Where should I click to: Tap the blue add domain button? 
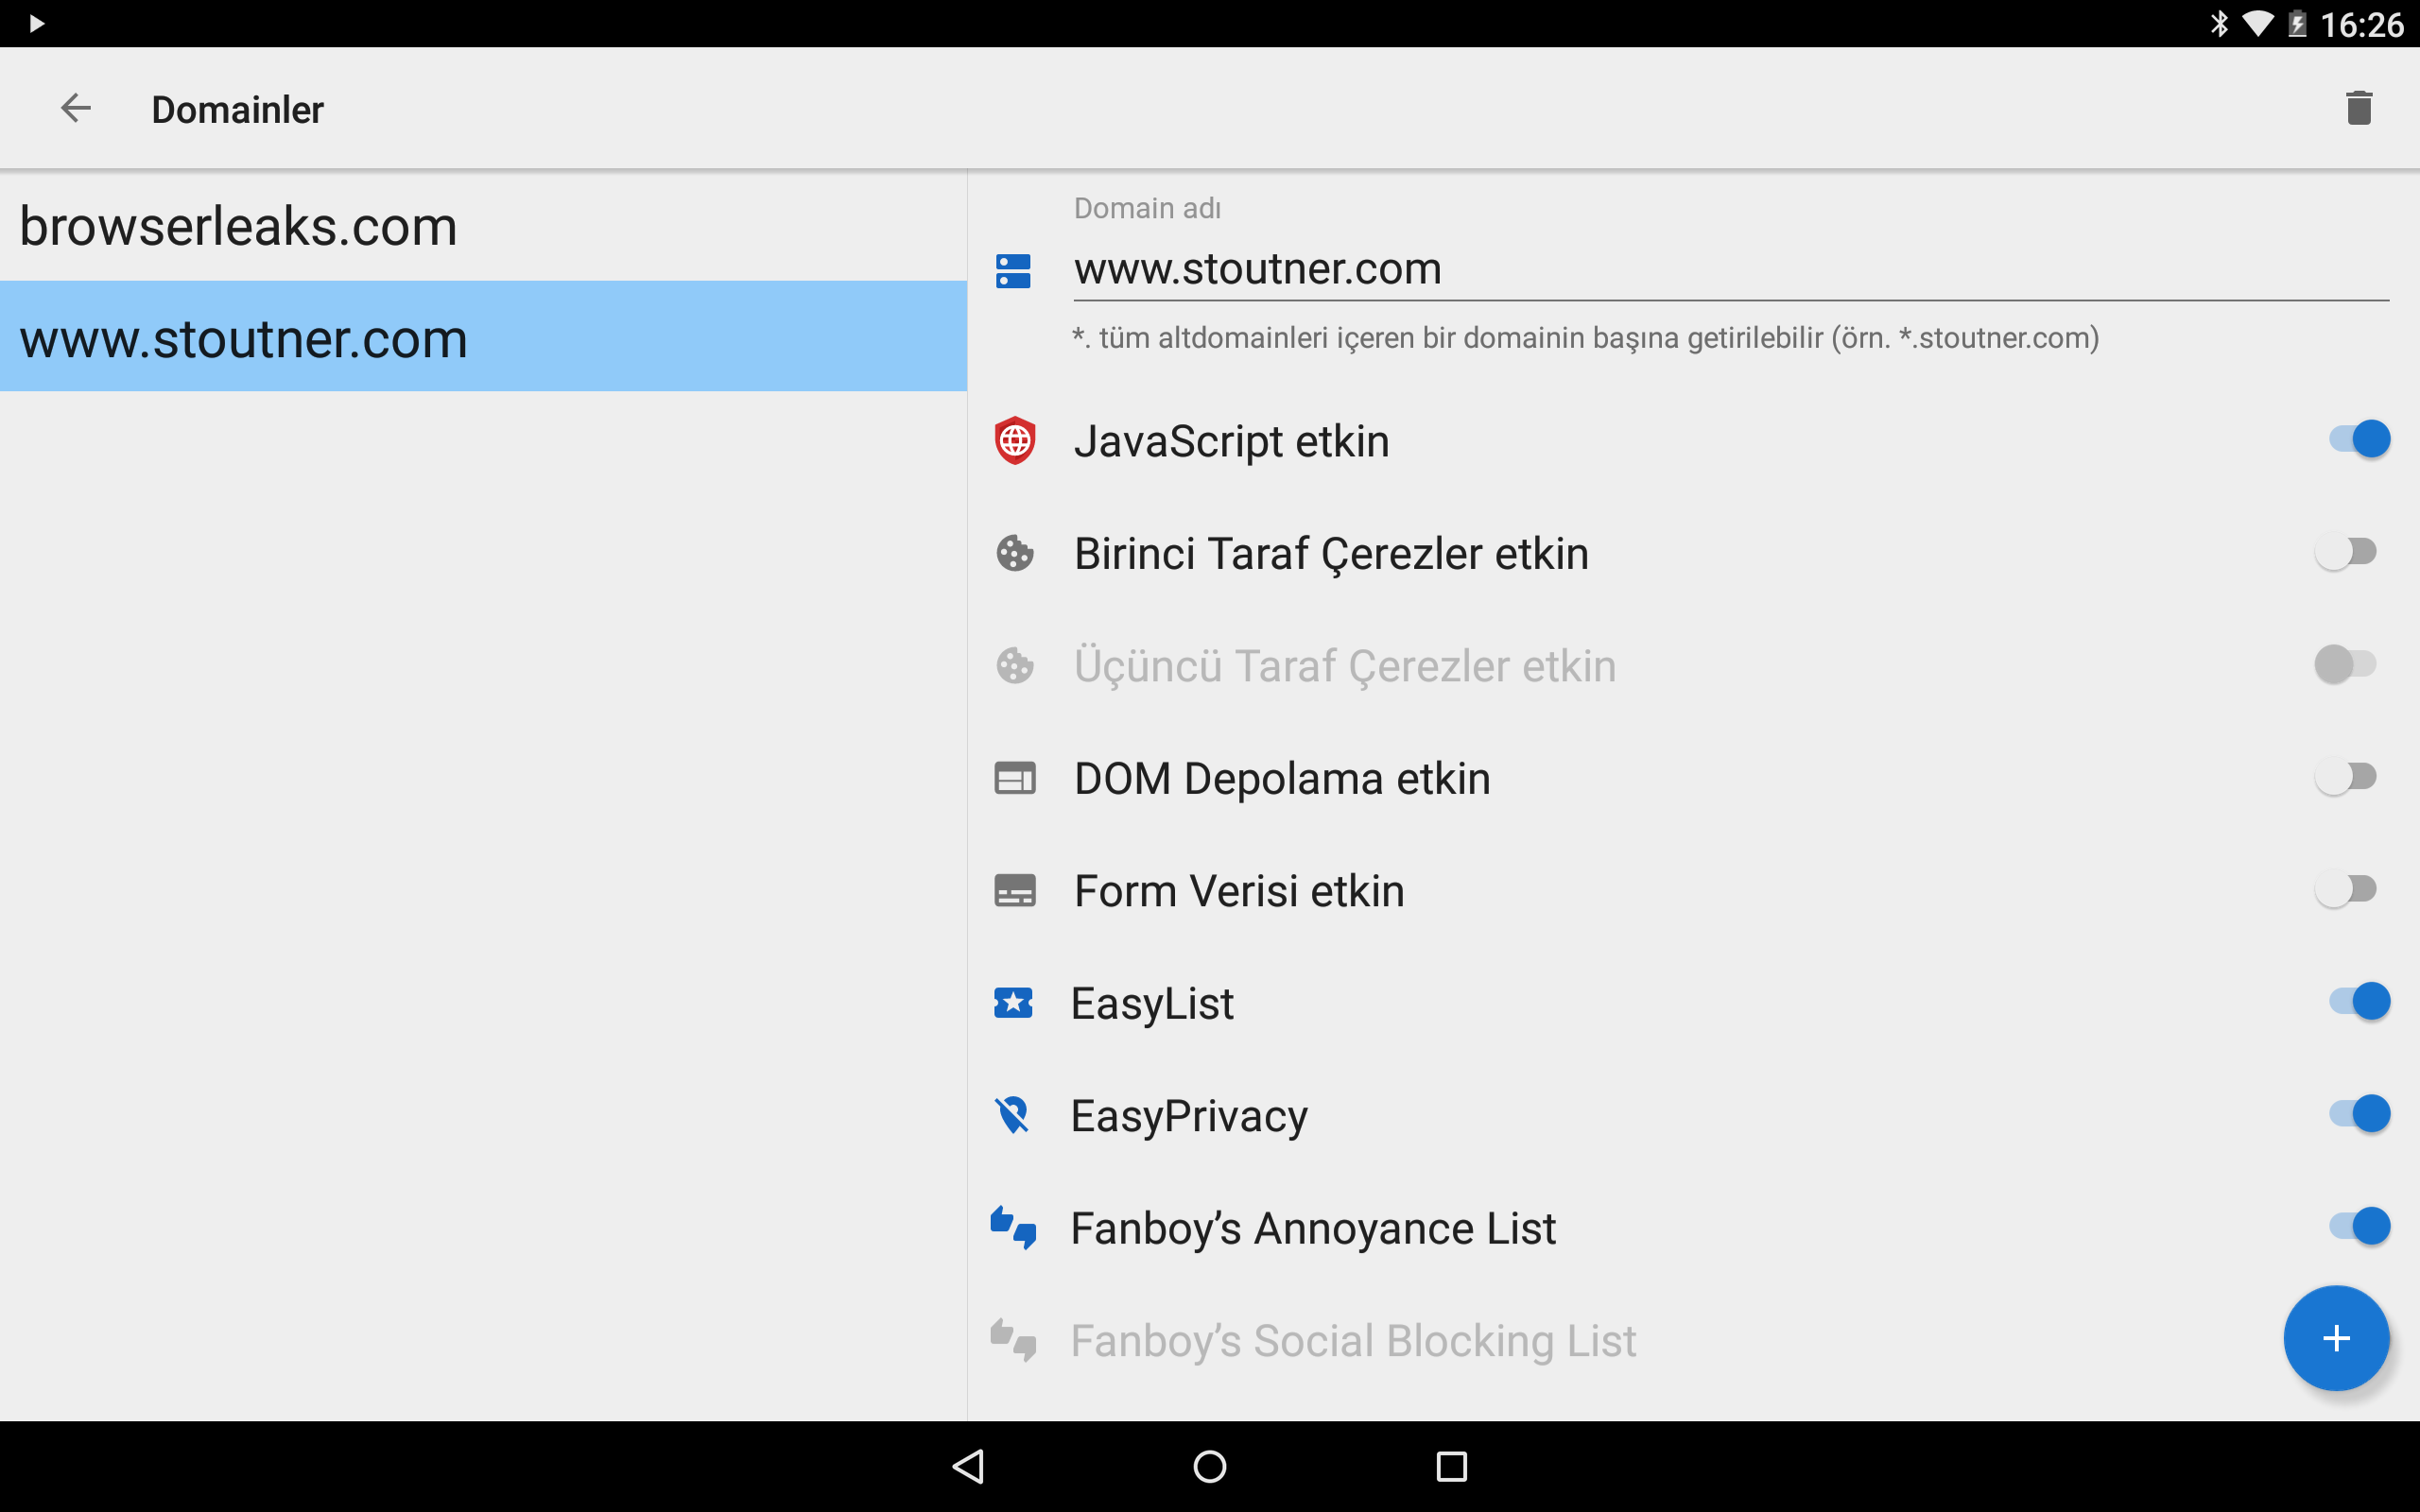point(2335,1337)
